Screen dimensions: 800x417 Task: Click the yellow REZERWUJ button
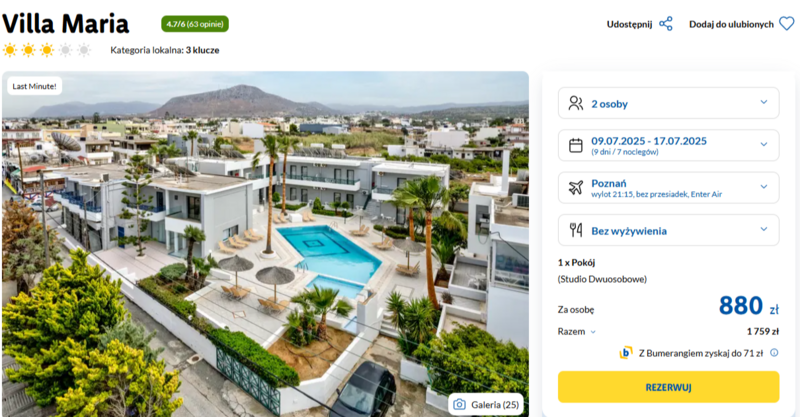[668, 387]
